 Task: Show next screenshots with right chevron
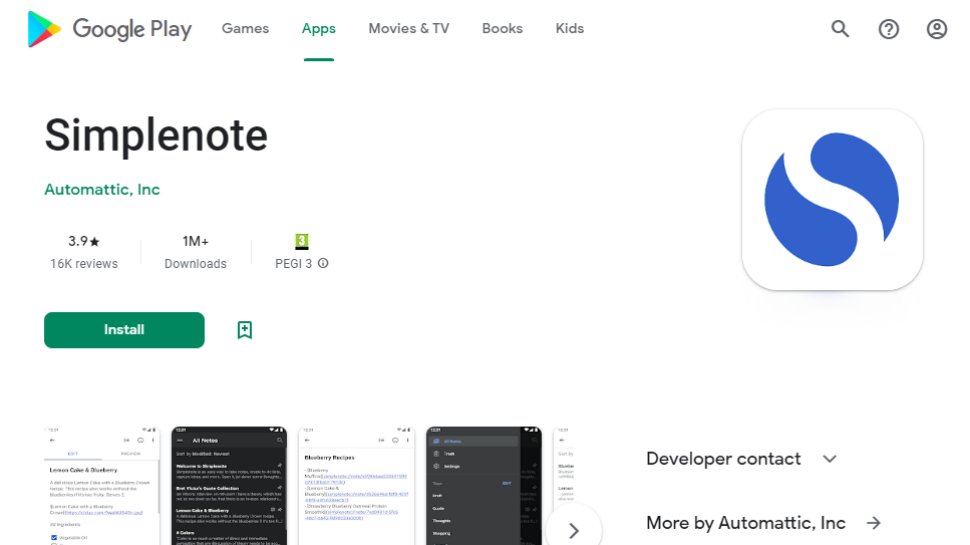573,530
